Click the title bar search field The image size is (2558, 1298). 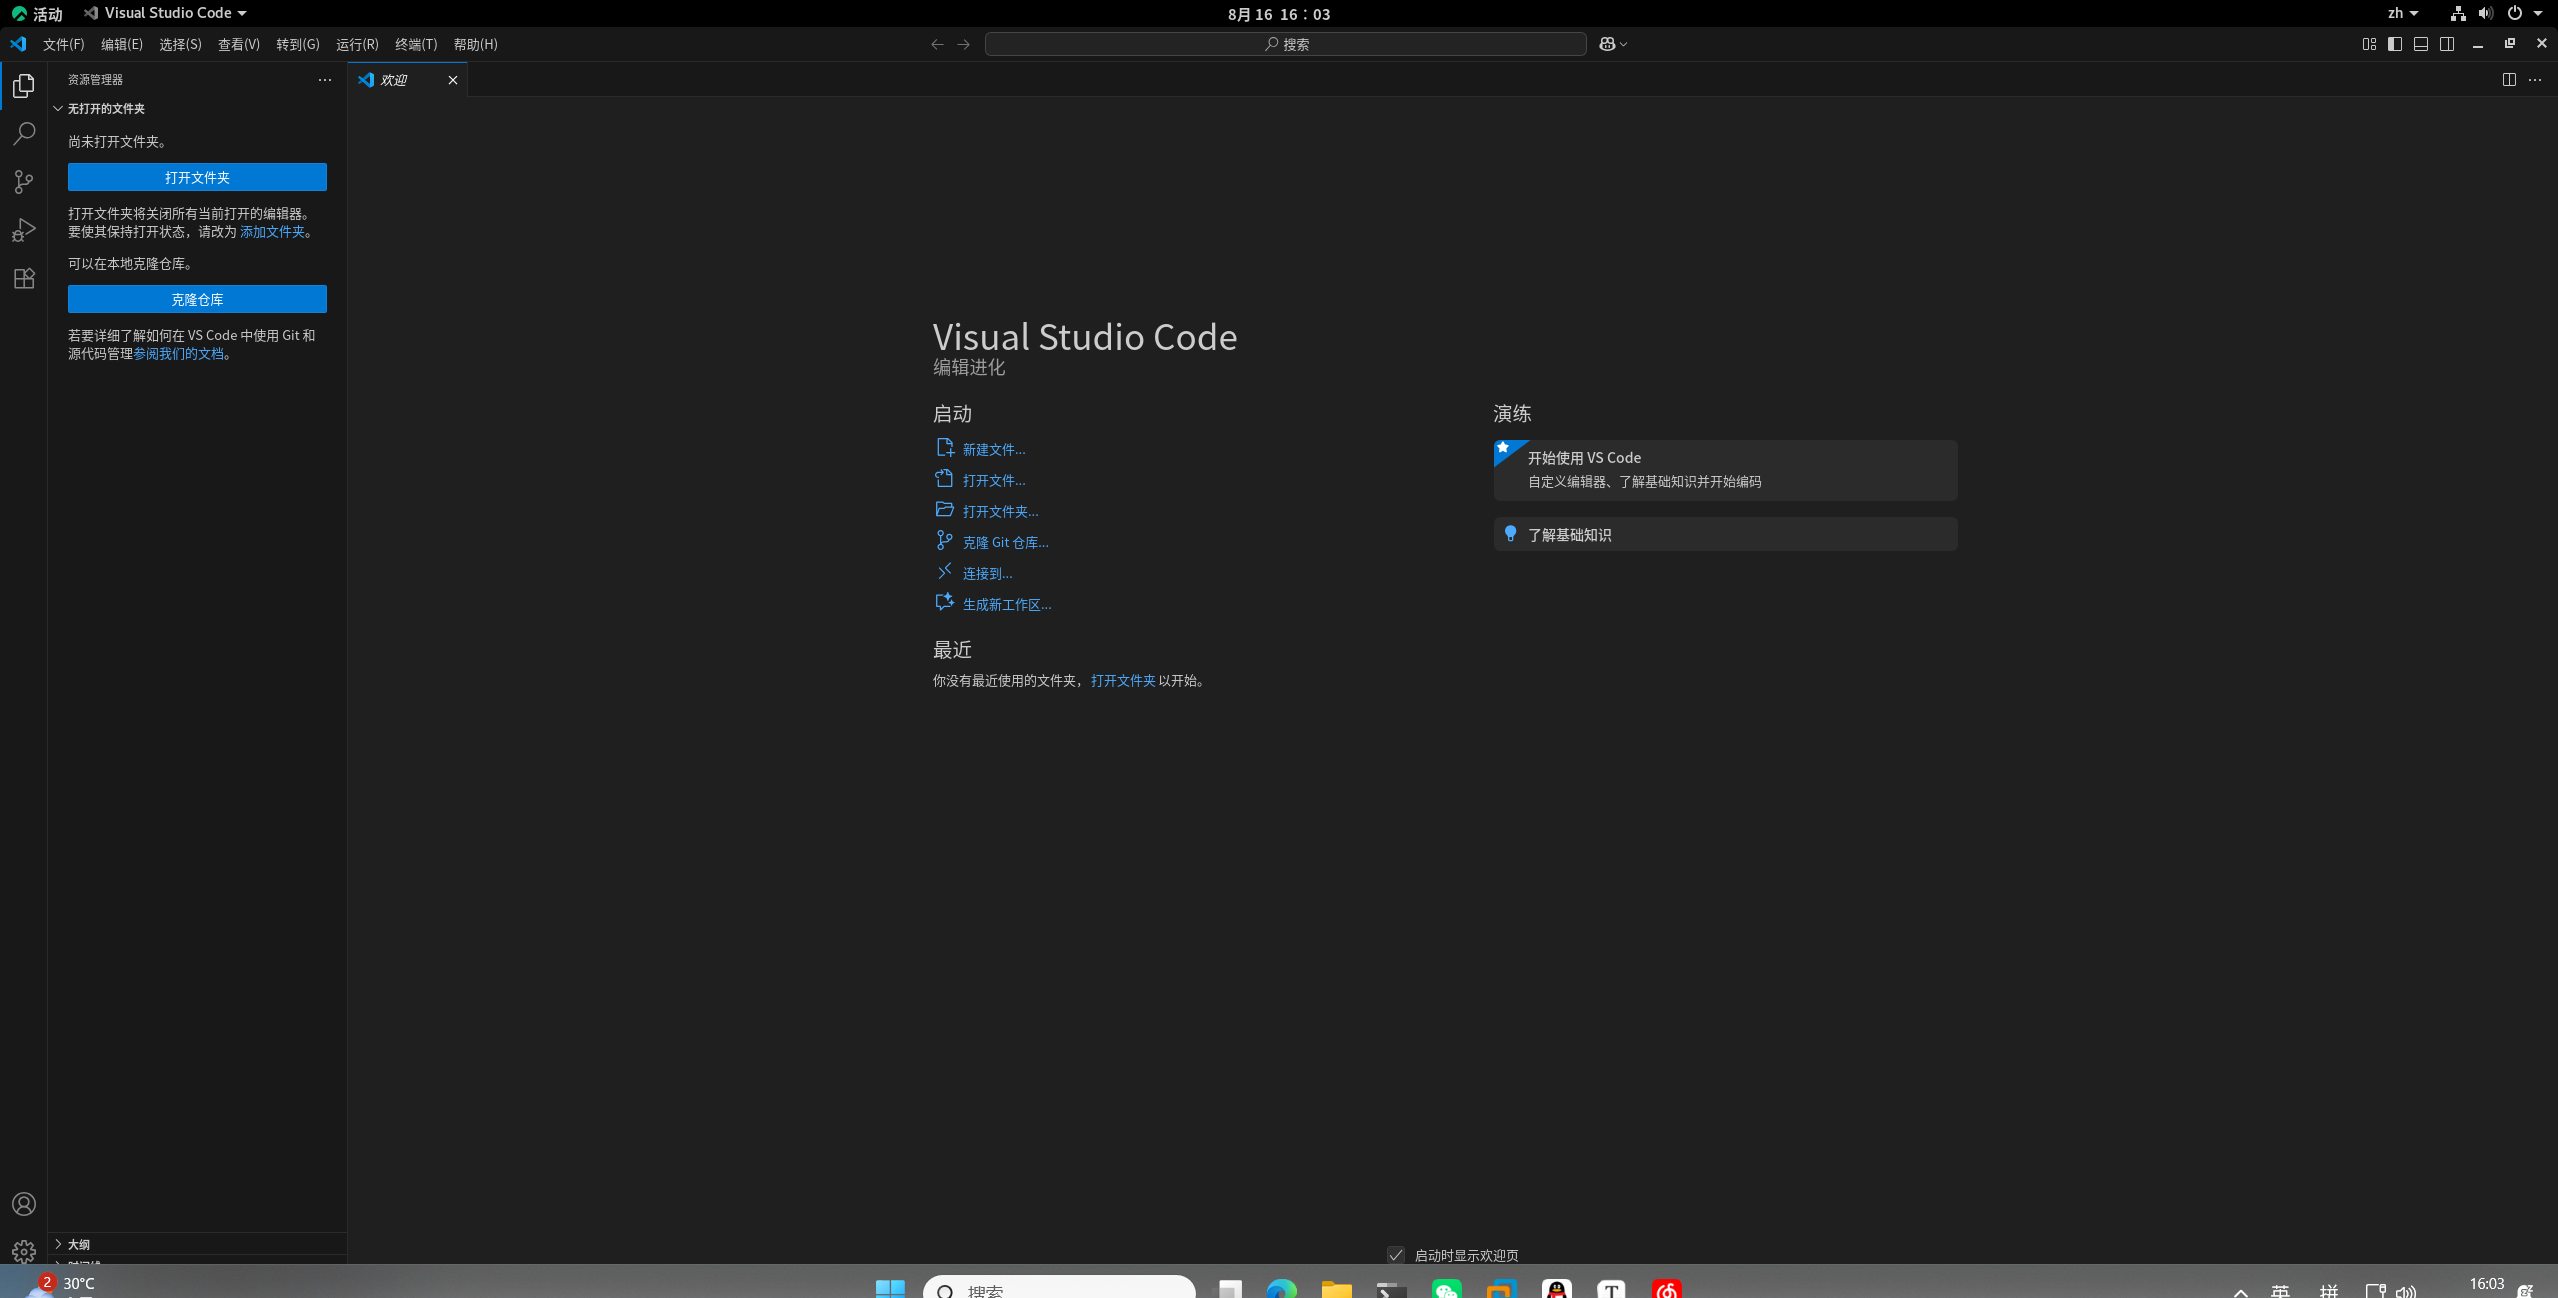click(x=1285, y=44)
